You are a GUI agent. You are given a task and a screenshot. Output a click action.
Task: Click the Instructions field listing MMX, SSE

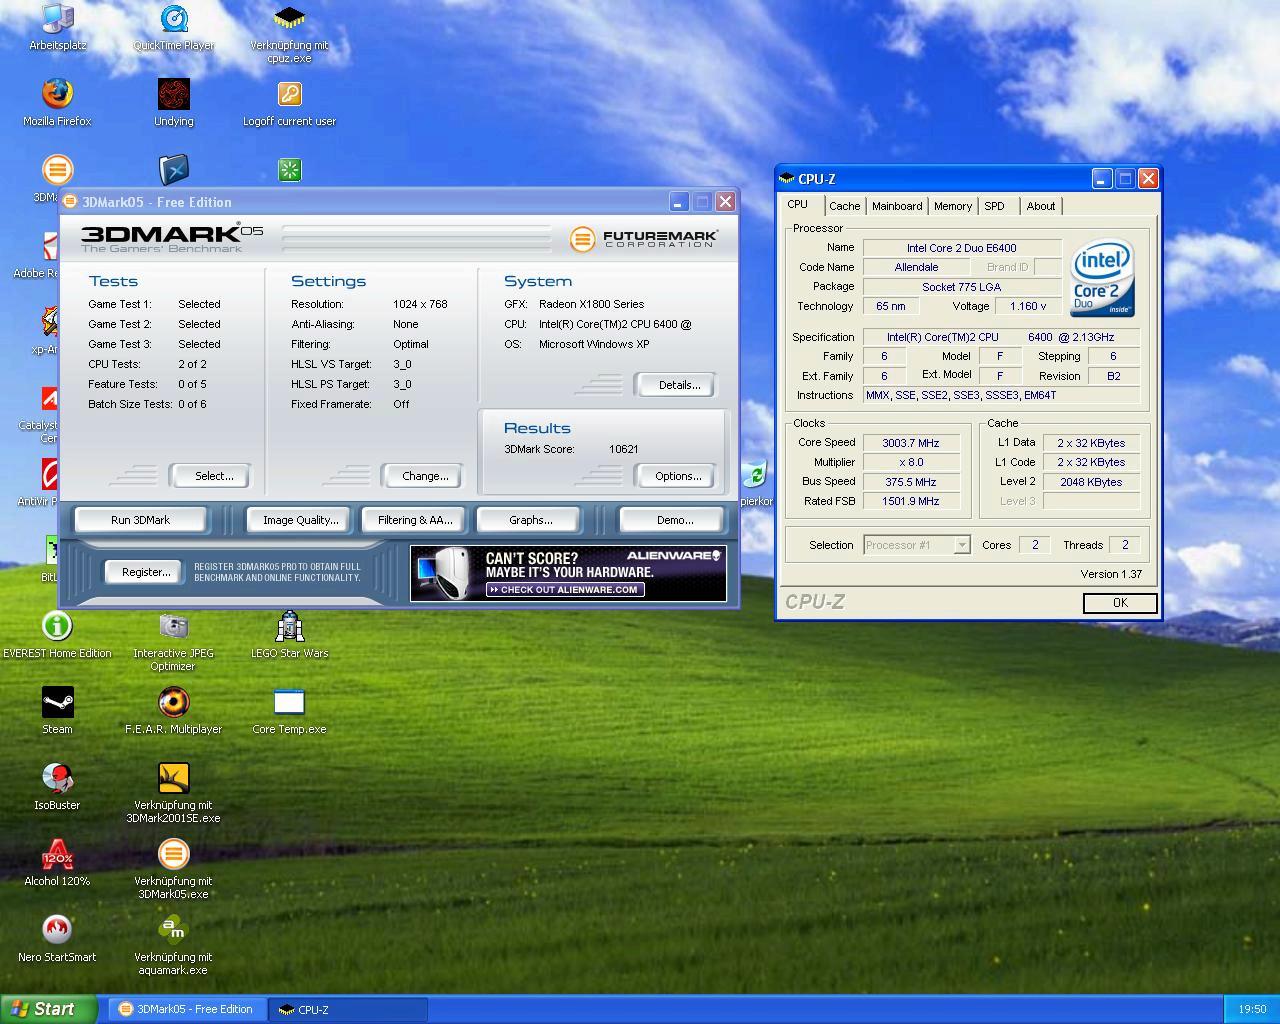pyautogui.click(x=1001, y=395)
